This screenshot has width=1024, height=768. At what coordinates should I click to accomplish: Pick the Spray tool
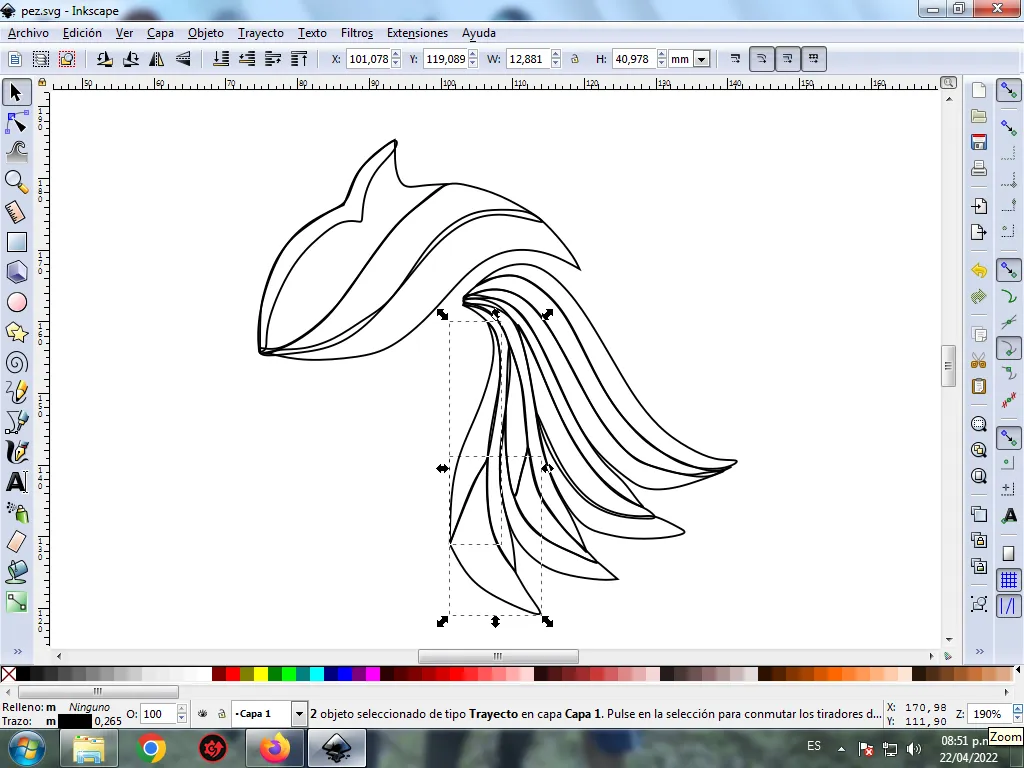(x=16, y=512)
